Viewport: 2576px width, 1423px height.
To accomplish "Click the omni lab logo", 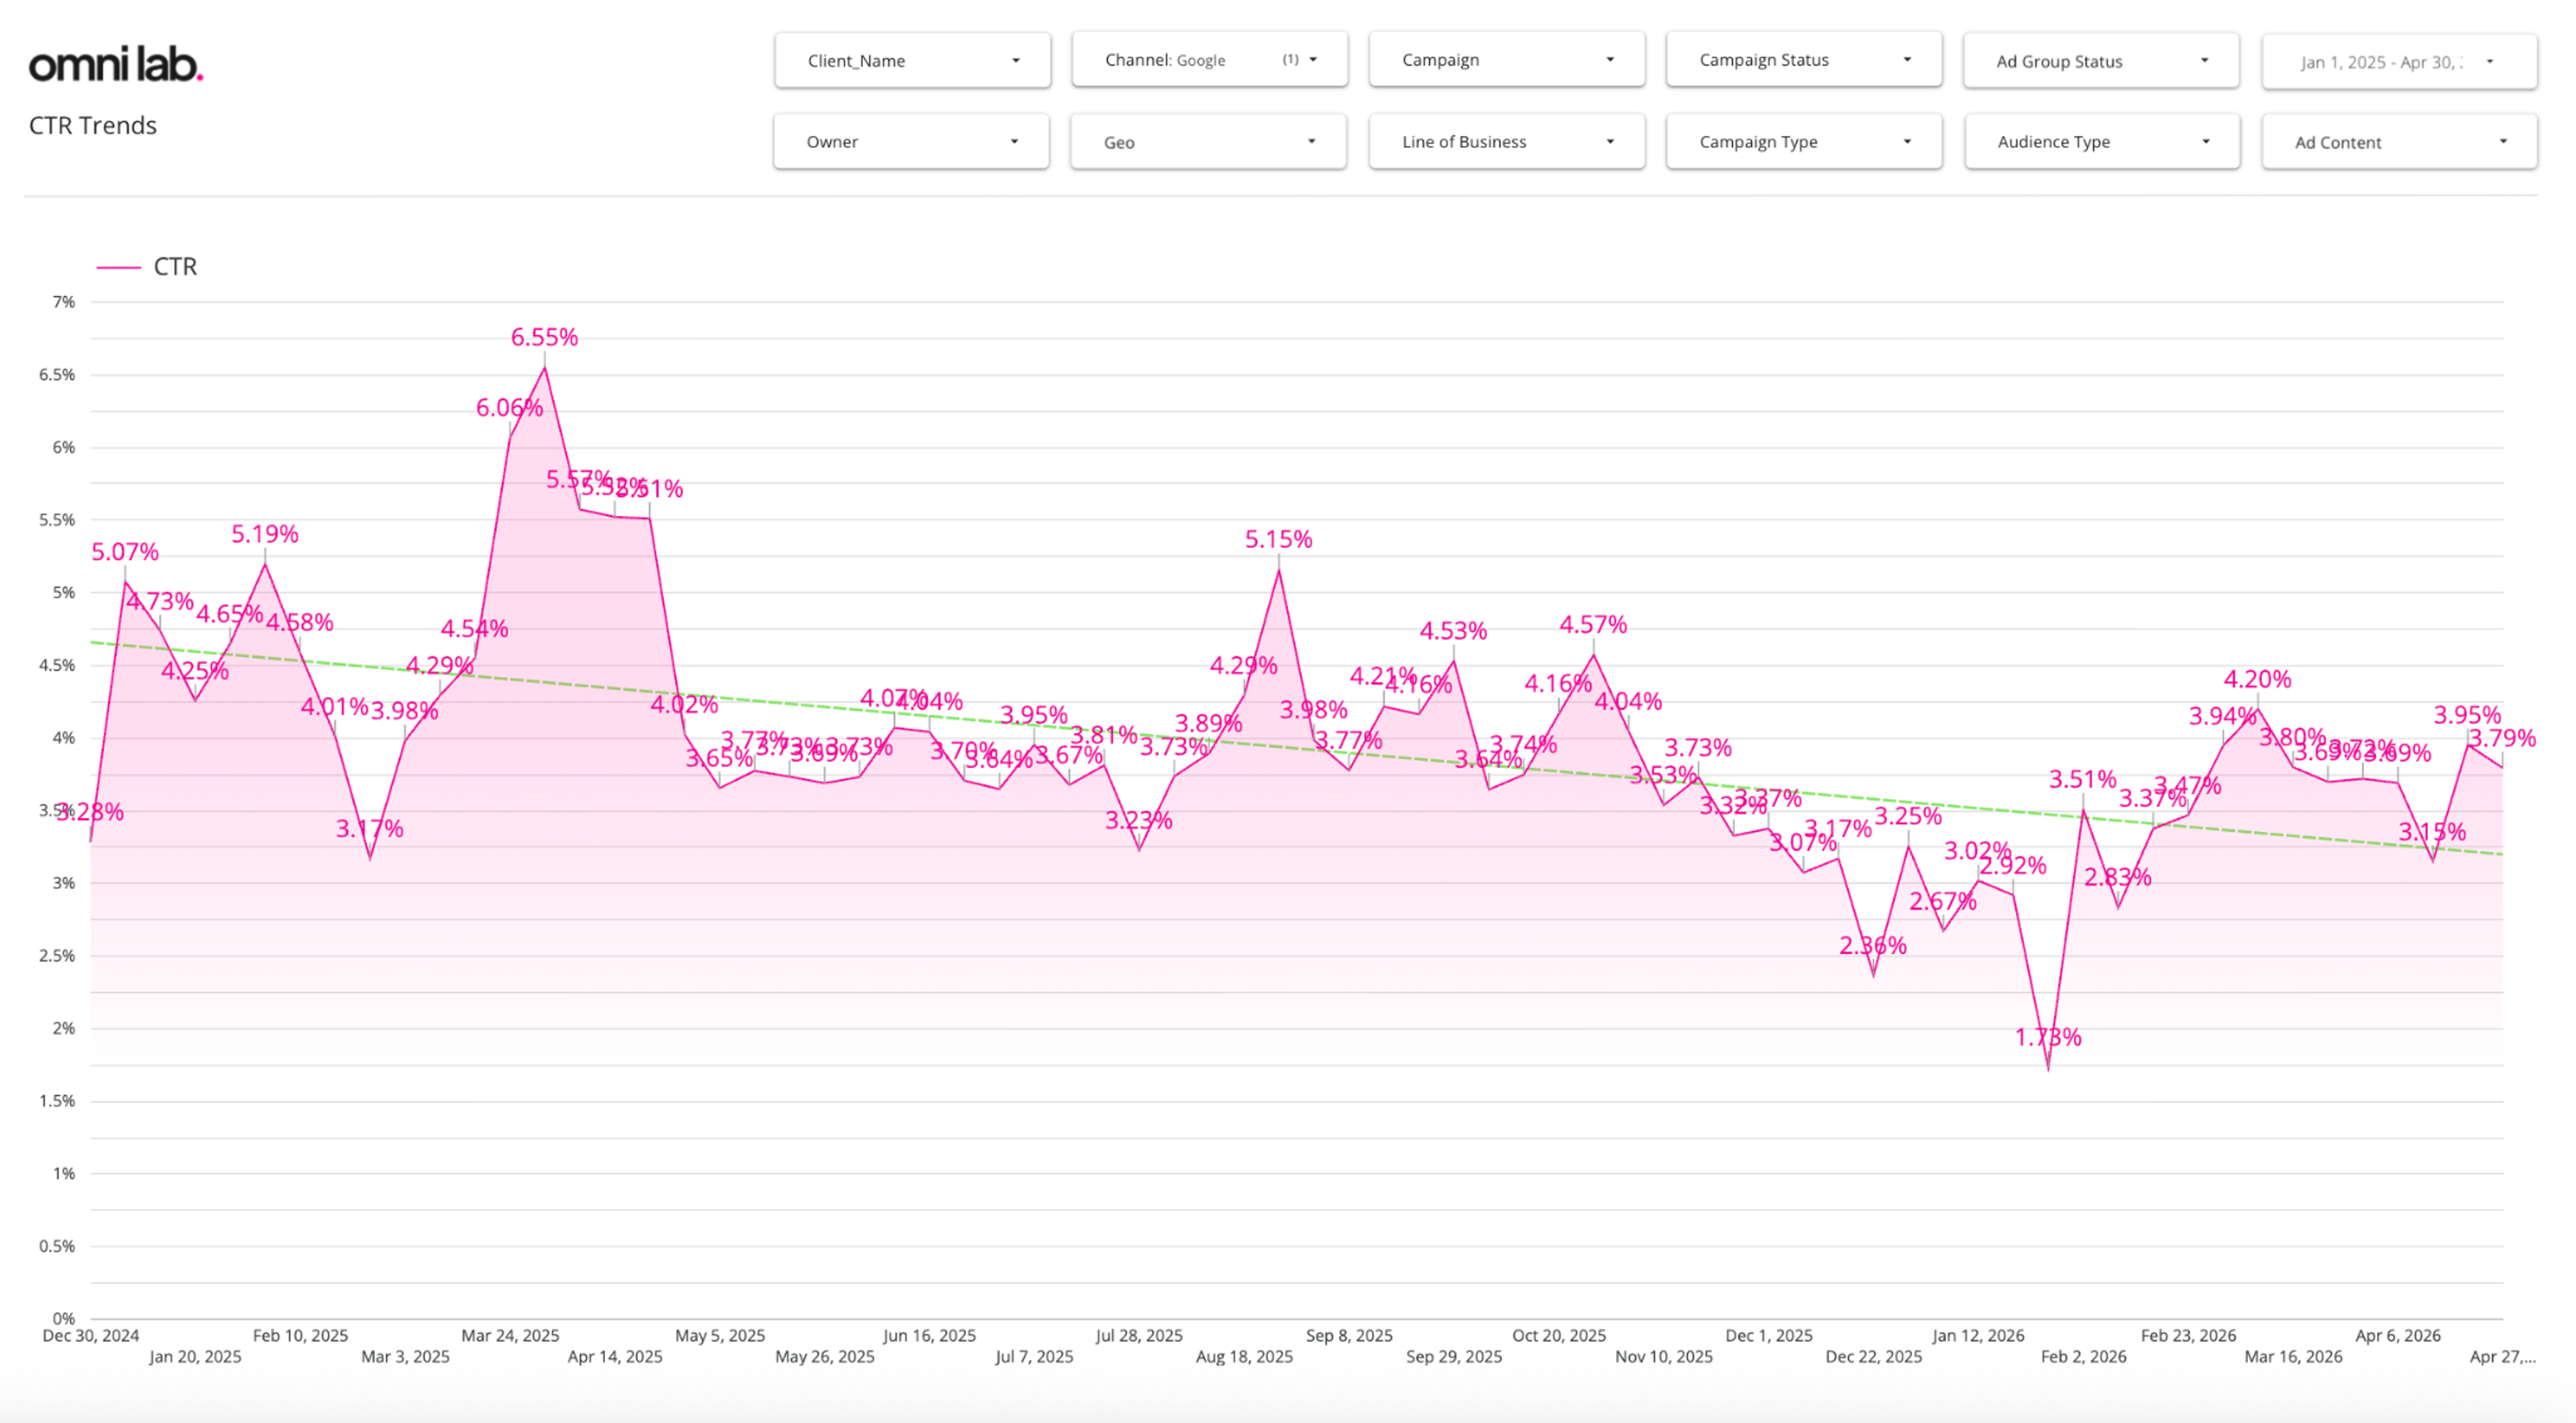I will 116,64.
